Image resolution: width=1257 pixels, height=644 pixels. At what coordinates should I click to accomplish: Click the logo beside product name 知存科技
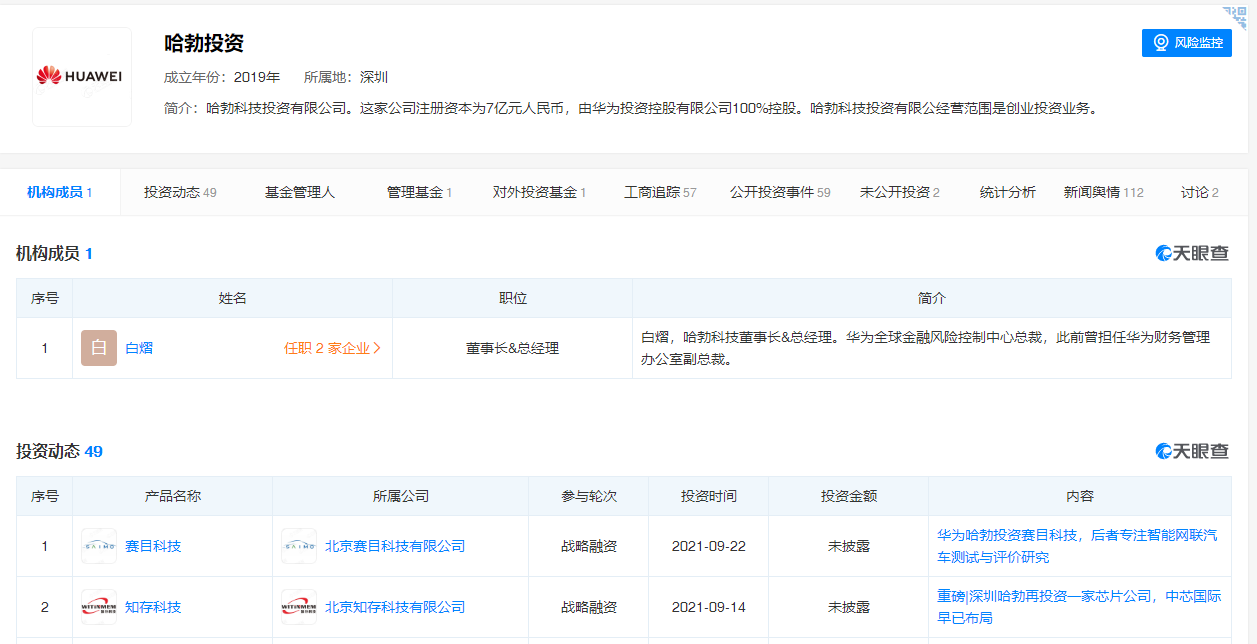[99, 607]
